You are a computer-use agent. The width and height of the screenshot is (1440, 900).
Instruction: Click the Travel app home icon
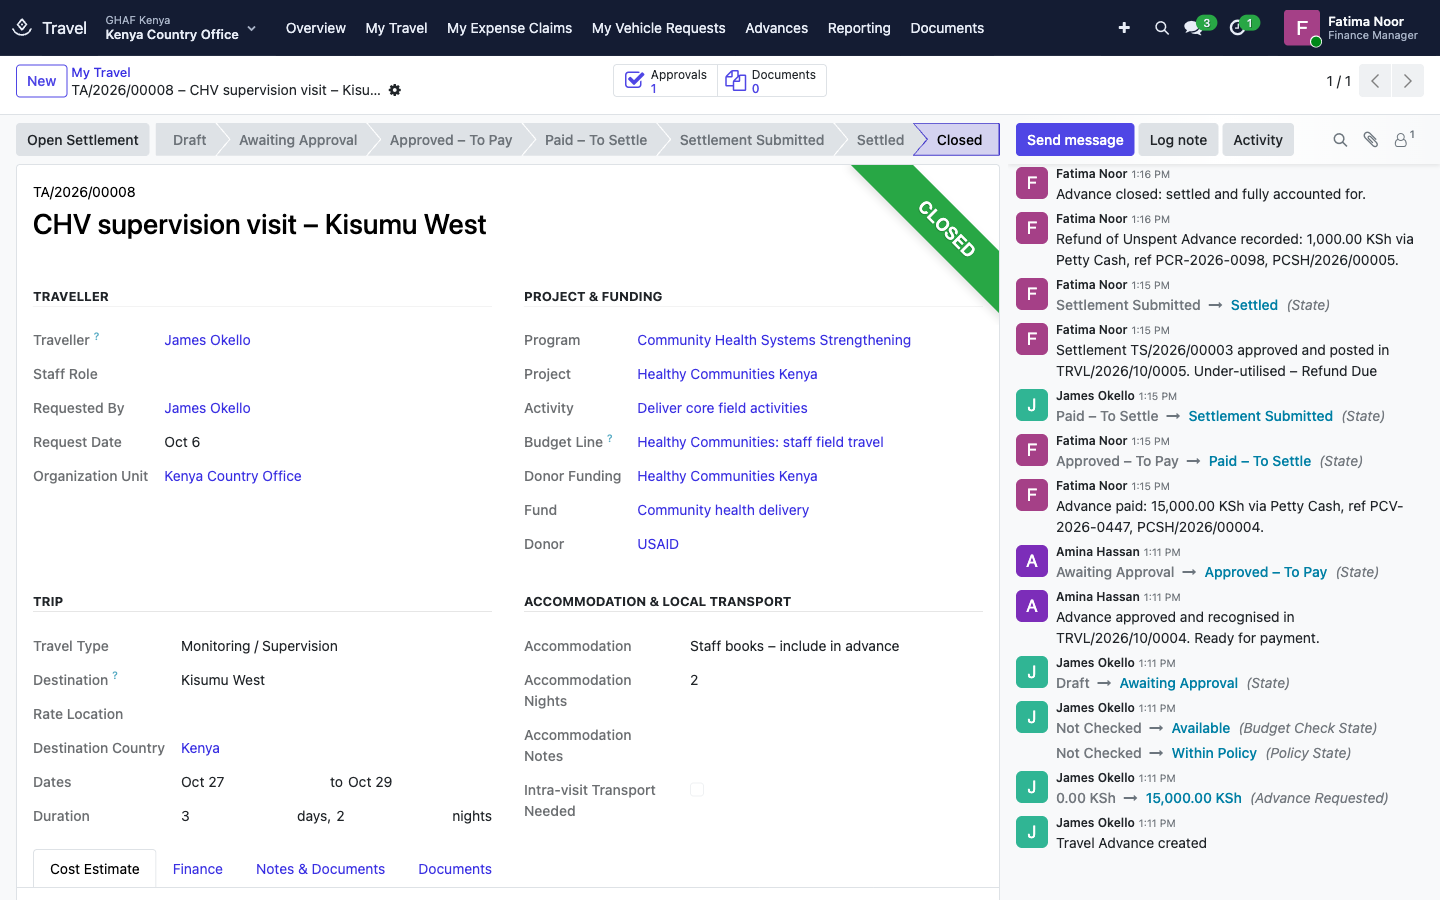(x=22, y=27)
